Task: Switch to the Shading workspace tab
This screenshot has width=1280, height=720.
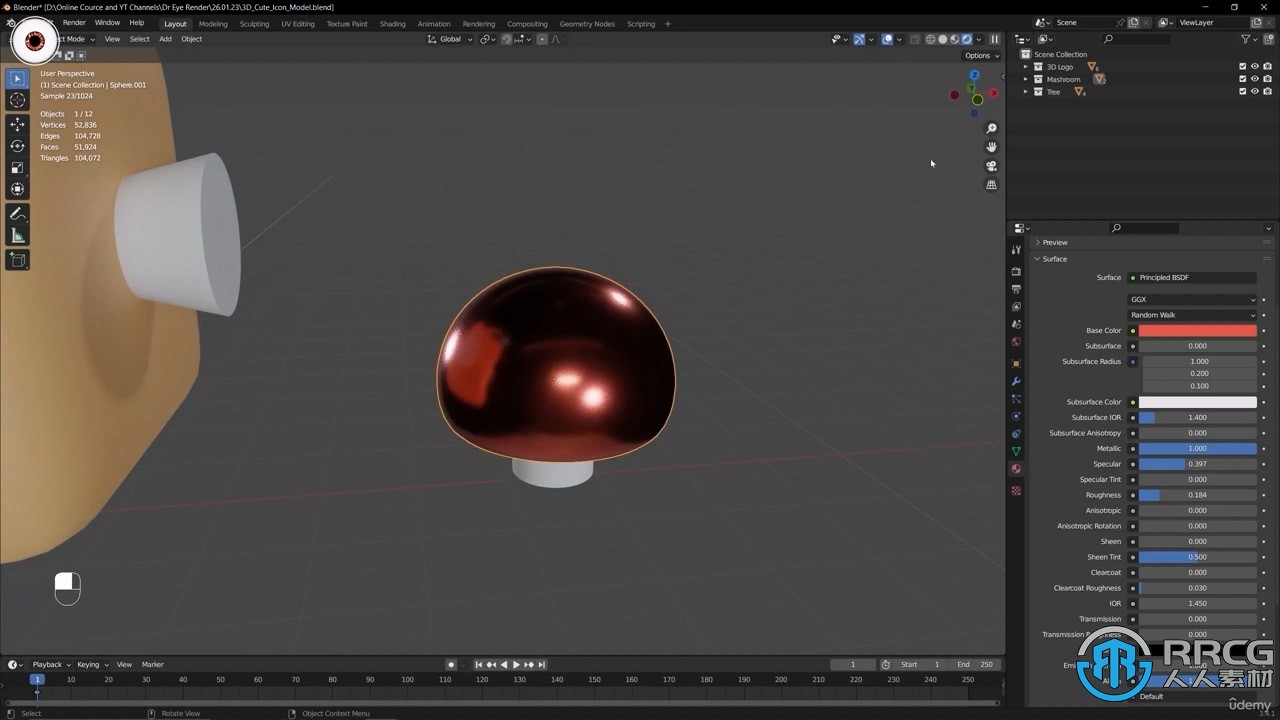Action: tap(392, 23)
